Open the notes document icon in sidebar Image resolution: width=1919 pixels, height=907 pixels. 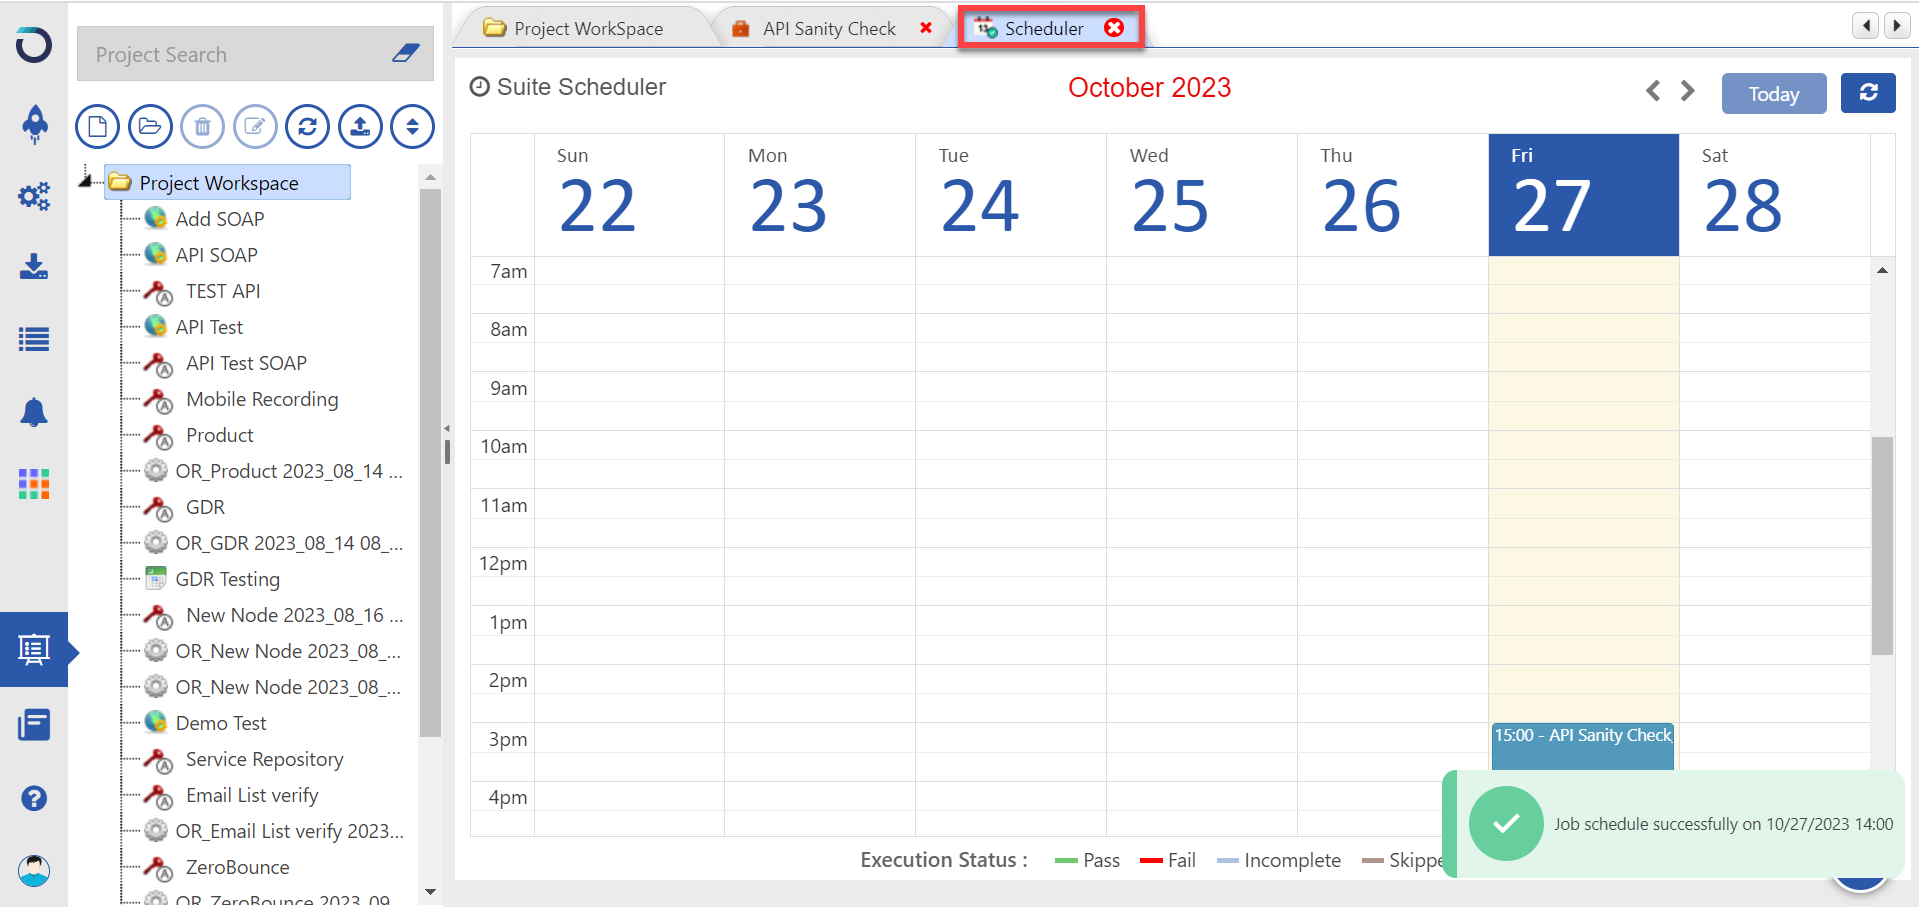click(x=34, y=725)
